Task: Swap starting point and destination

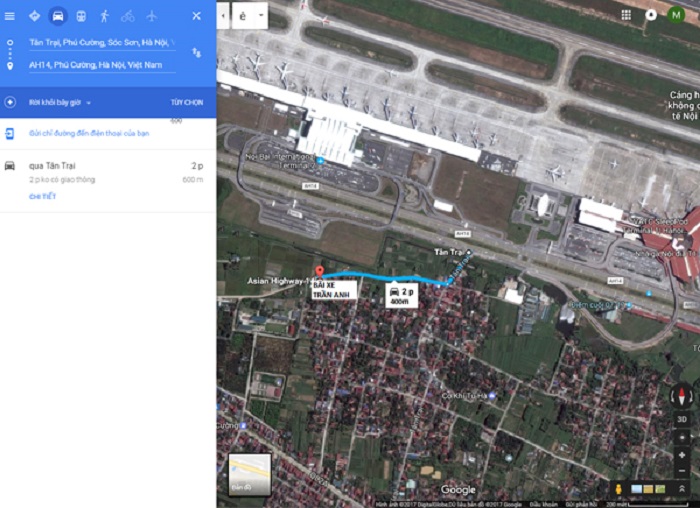Action: point(196,53)
